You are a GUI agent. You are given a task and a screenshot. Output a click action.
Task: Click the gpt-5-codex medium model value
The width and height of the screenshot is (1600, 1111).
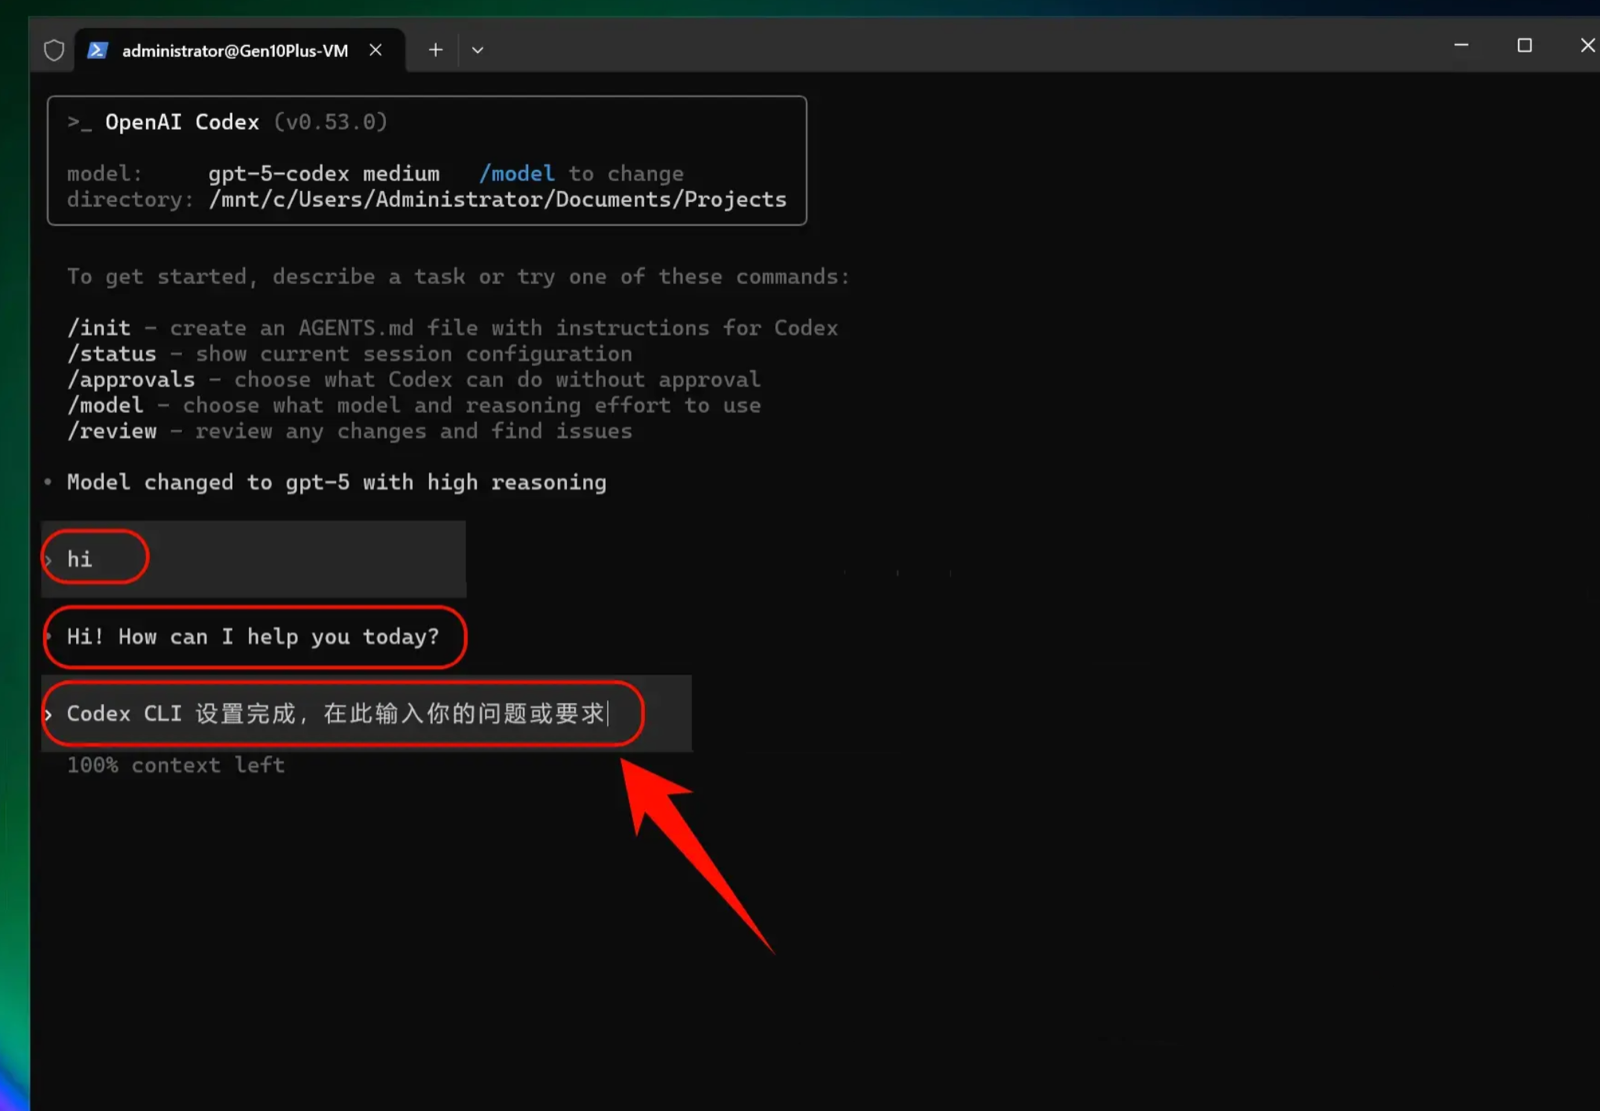[x=324, y=174]
